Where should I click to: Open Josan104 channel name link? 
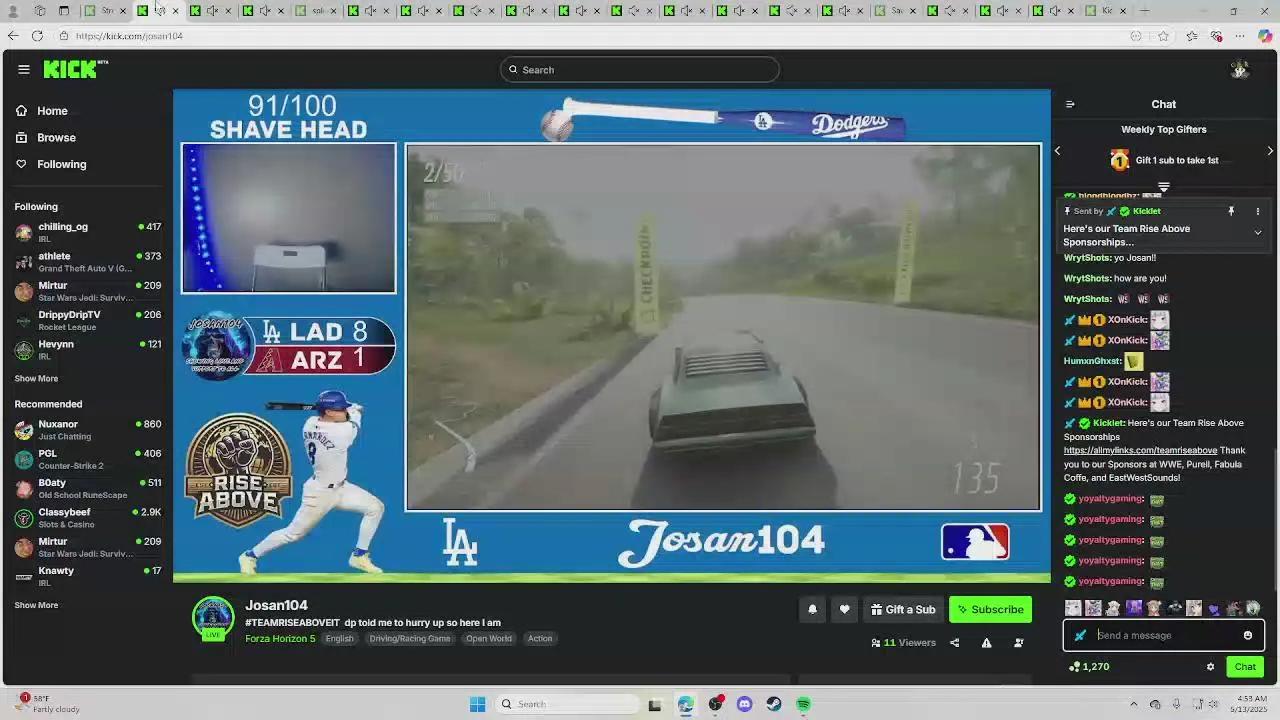[276, 605]
